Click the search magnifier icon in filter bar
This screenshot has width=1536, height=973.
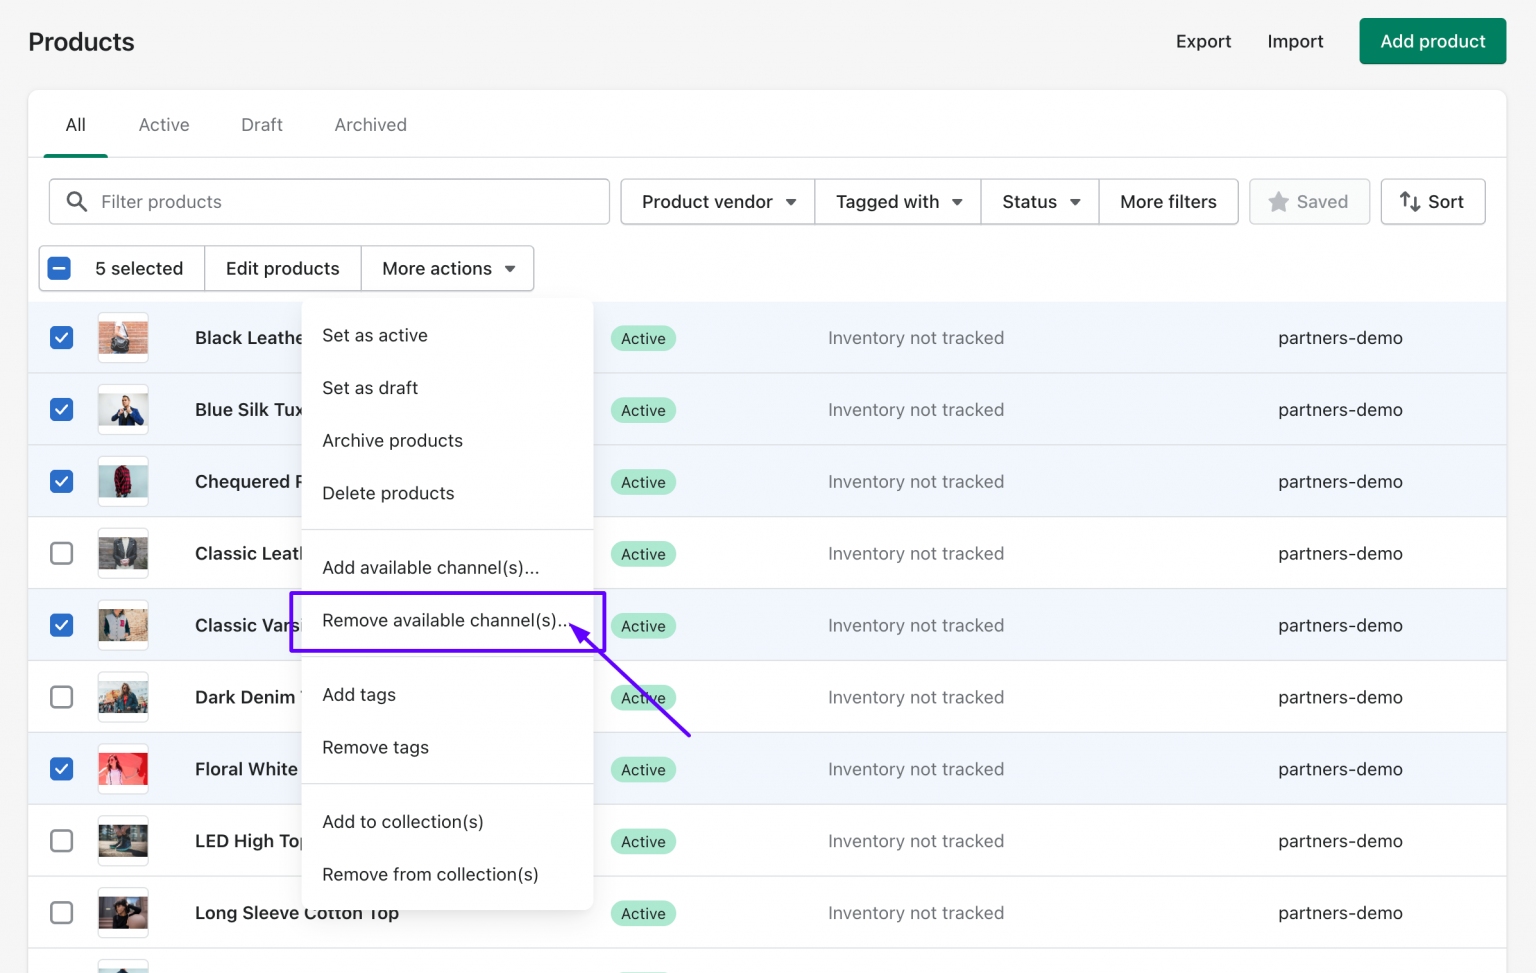point(76,201)
